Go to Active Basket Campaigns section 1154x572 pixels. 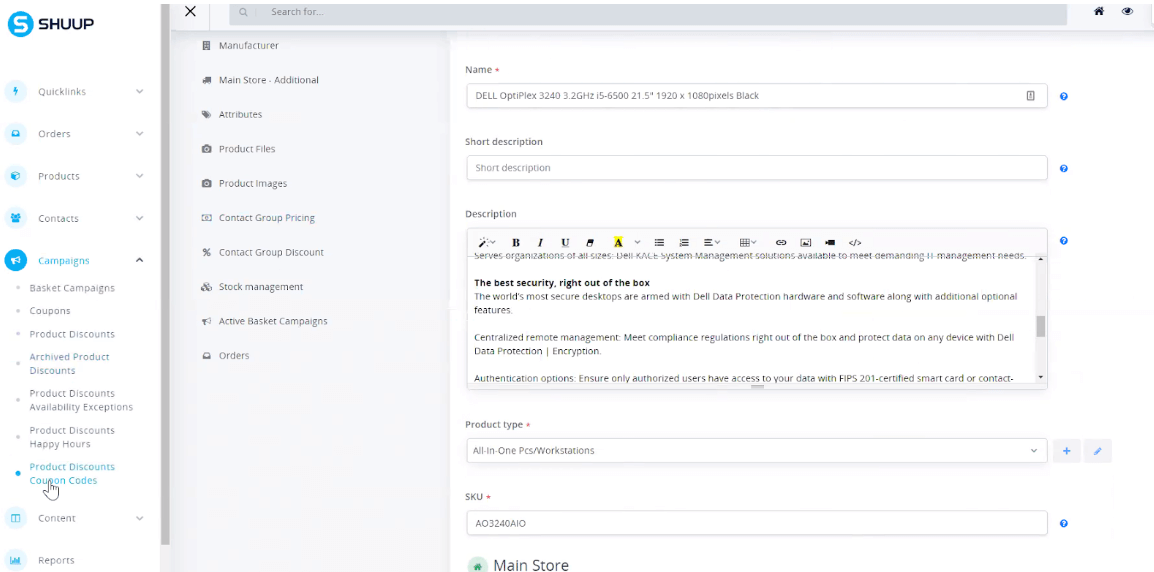273,321
